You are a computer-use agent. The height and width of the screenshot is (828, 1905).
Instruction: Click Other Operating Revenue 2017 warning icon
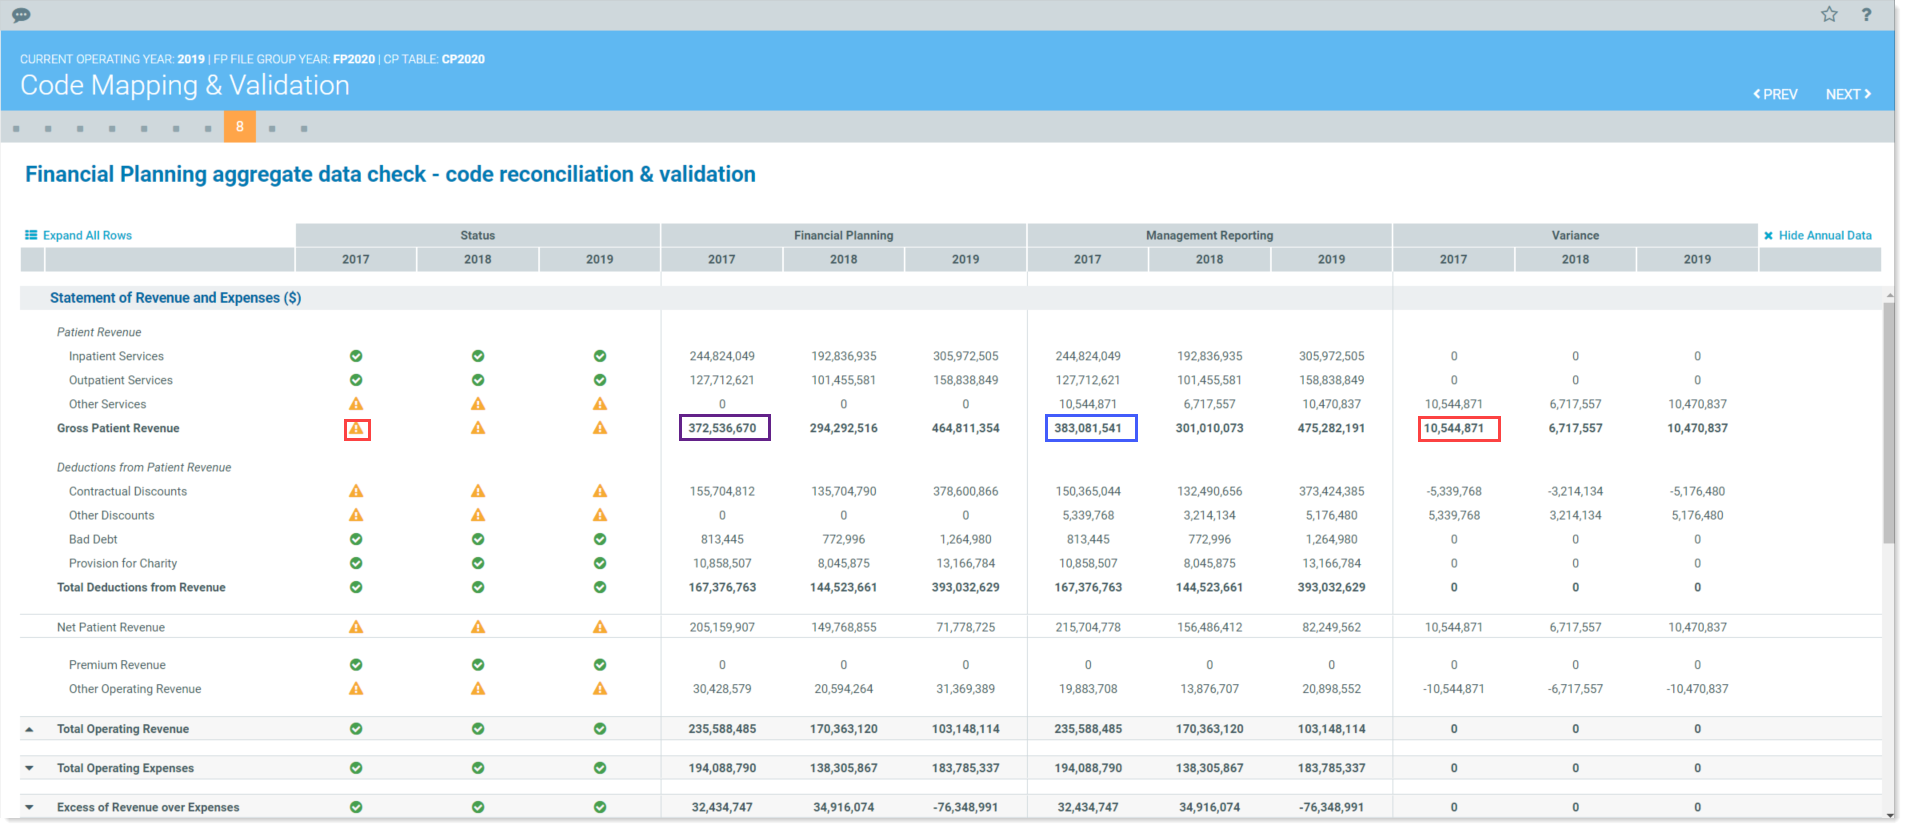pyautogui.click(x=356, y=689)
